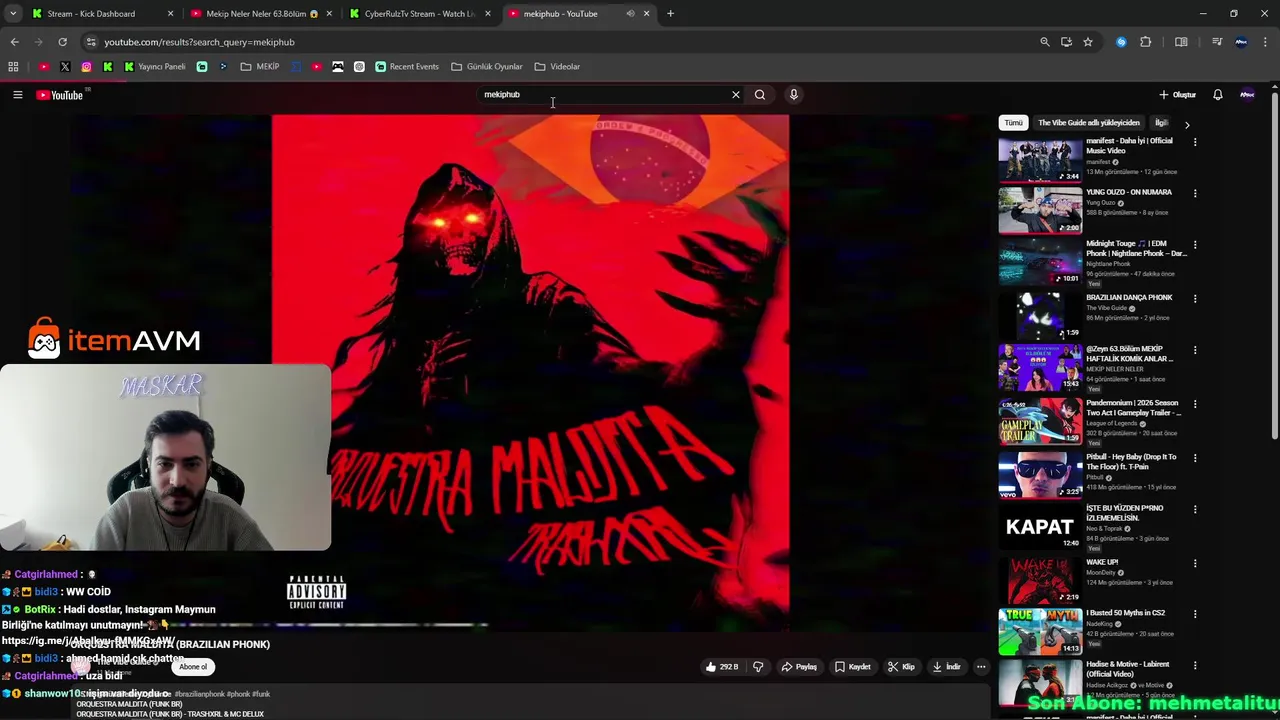
Task: Bookmark this page with star icon
Action: [1088, 42]
